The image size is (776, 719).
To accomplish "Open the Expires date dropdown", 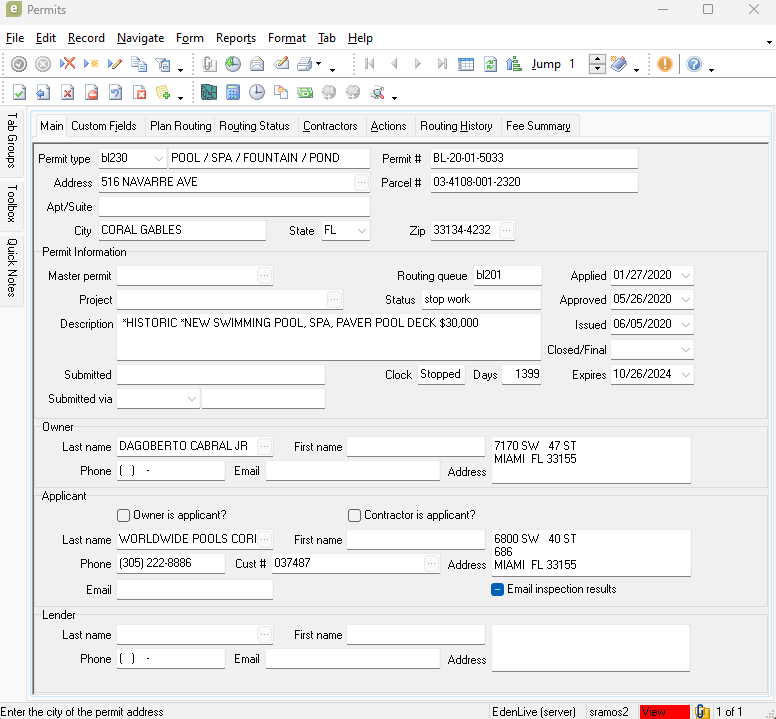I will point(685,375).
